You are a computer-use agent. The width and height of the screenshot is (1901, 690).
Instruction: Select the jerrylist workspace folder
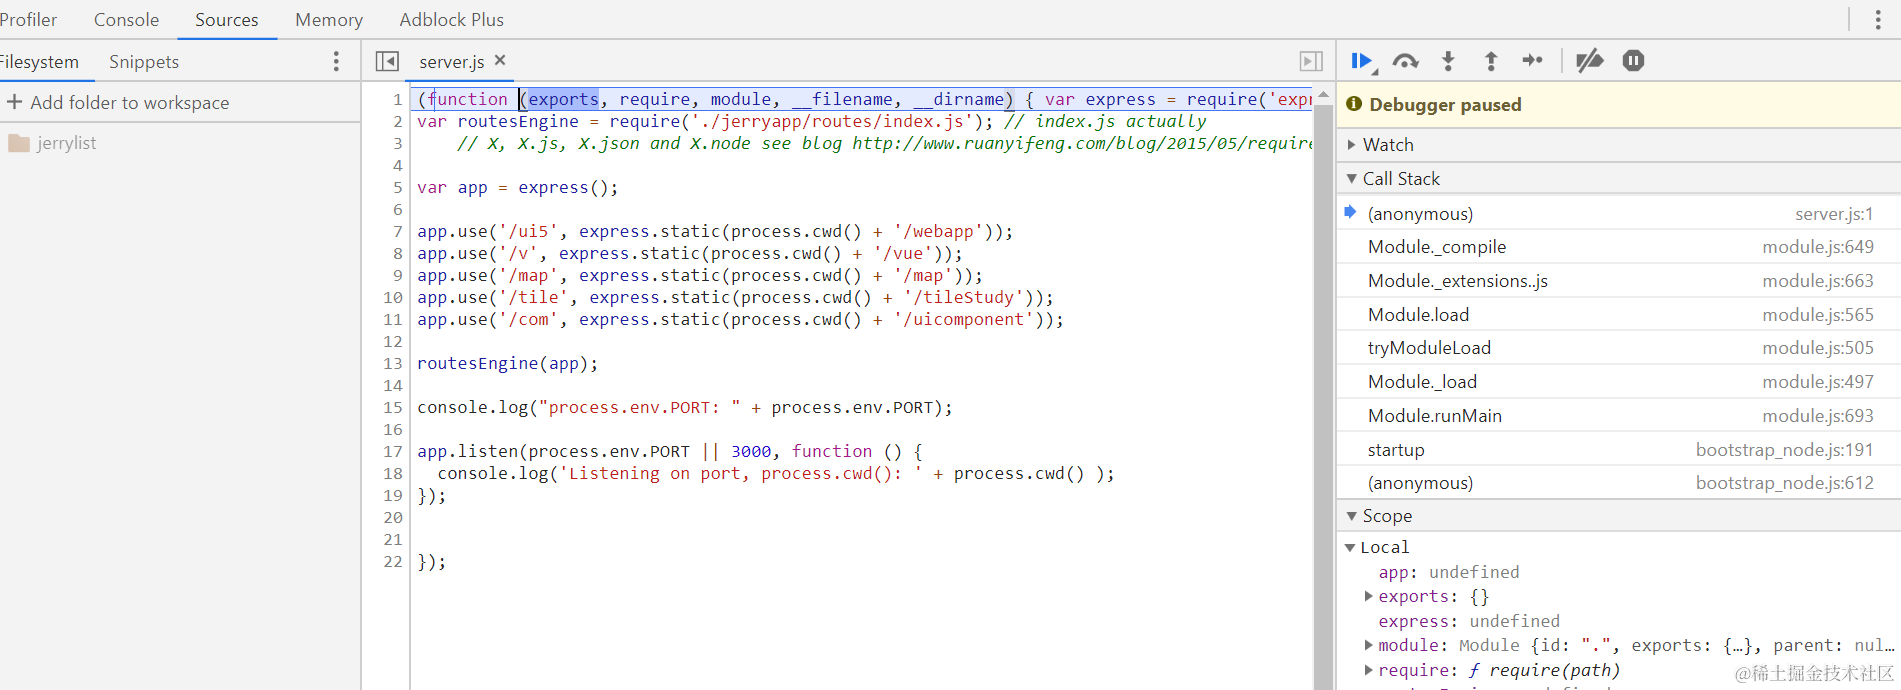coord(66,143)
